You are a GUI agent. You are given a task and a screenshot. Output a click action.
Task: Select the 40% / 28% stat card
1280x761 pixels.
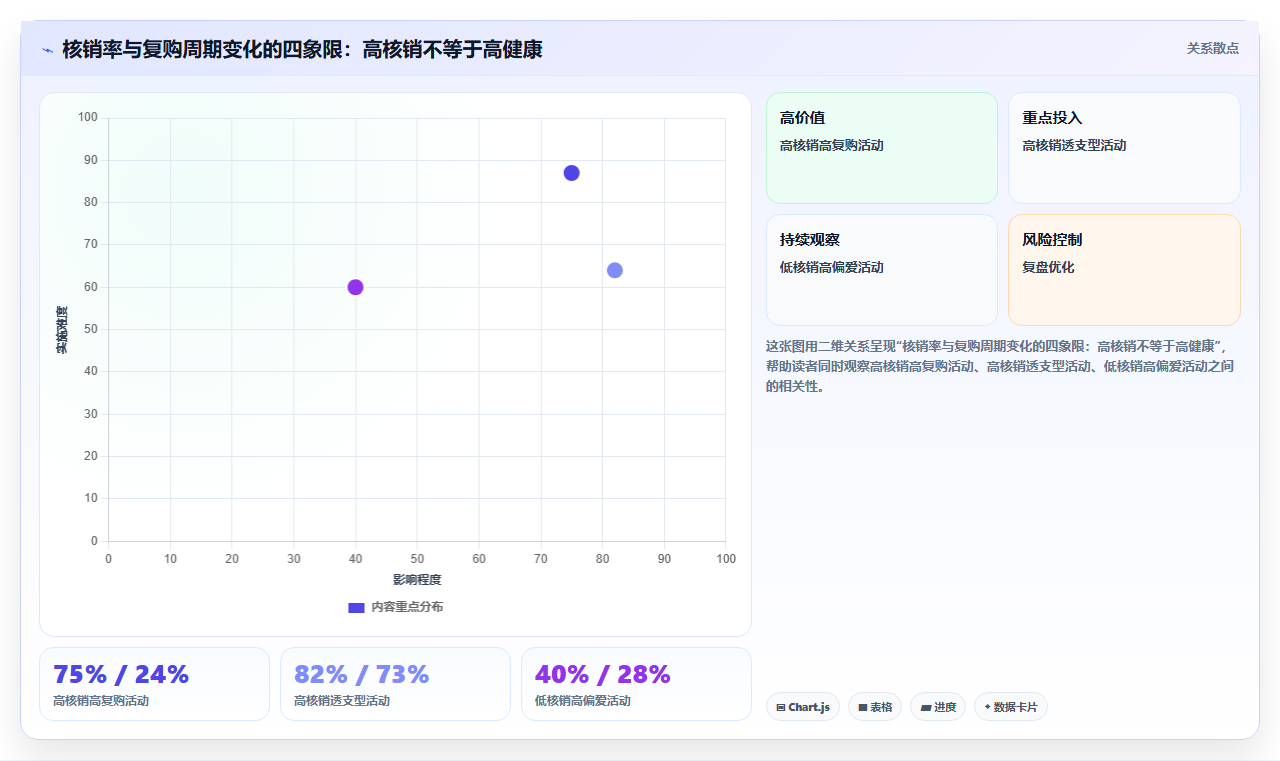click(x=636, y=684)
